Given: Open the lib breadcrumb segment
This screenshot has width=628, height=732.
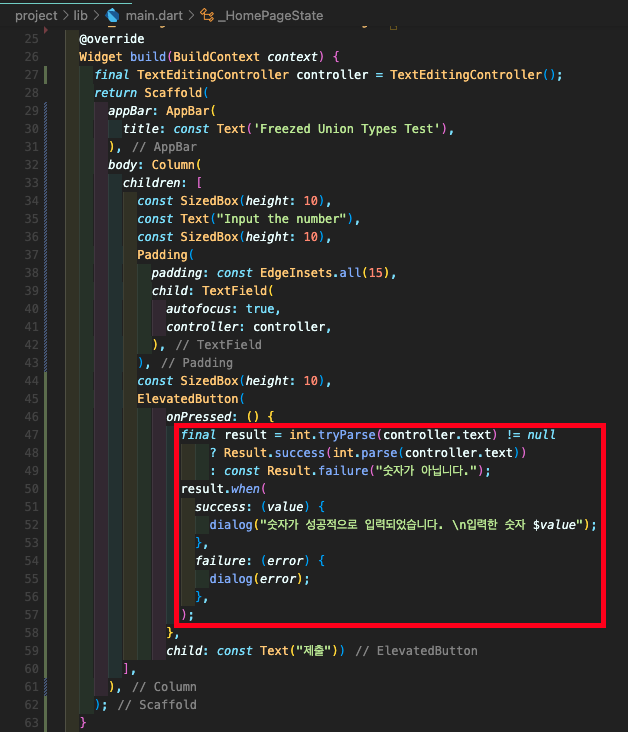Looking at the screenshot, I should 80,15.
